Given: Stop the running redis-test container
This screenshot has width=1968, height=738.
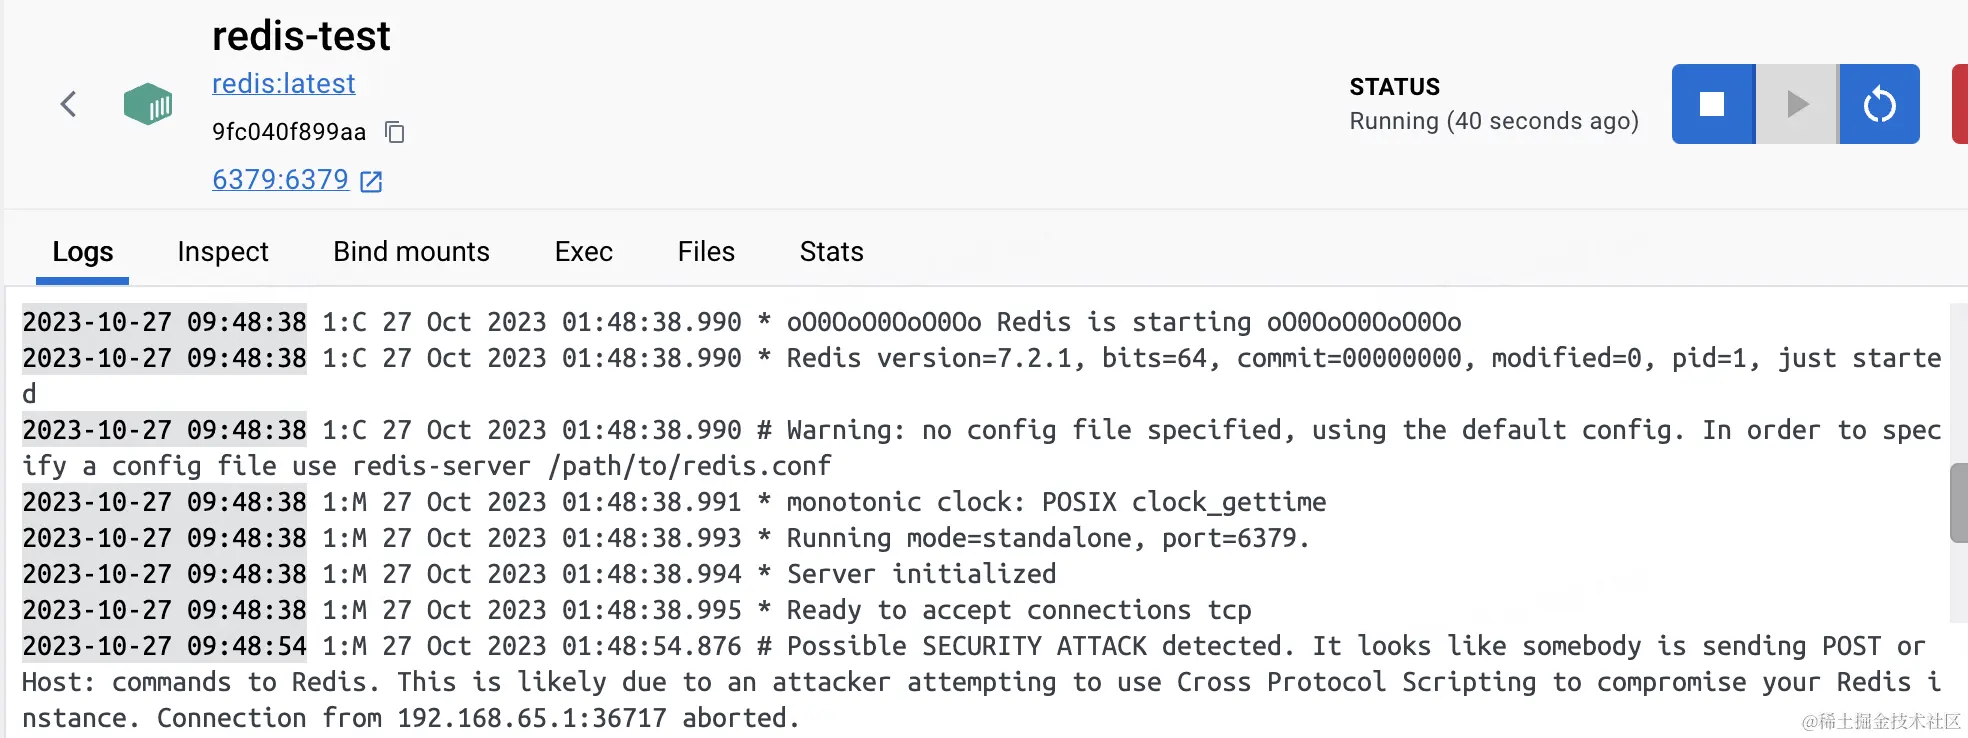Looking at the screenshot, I should [1712, 104].
